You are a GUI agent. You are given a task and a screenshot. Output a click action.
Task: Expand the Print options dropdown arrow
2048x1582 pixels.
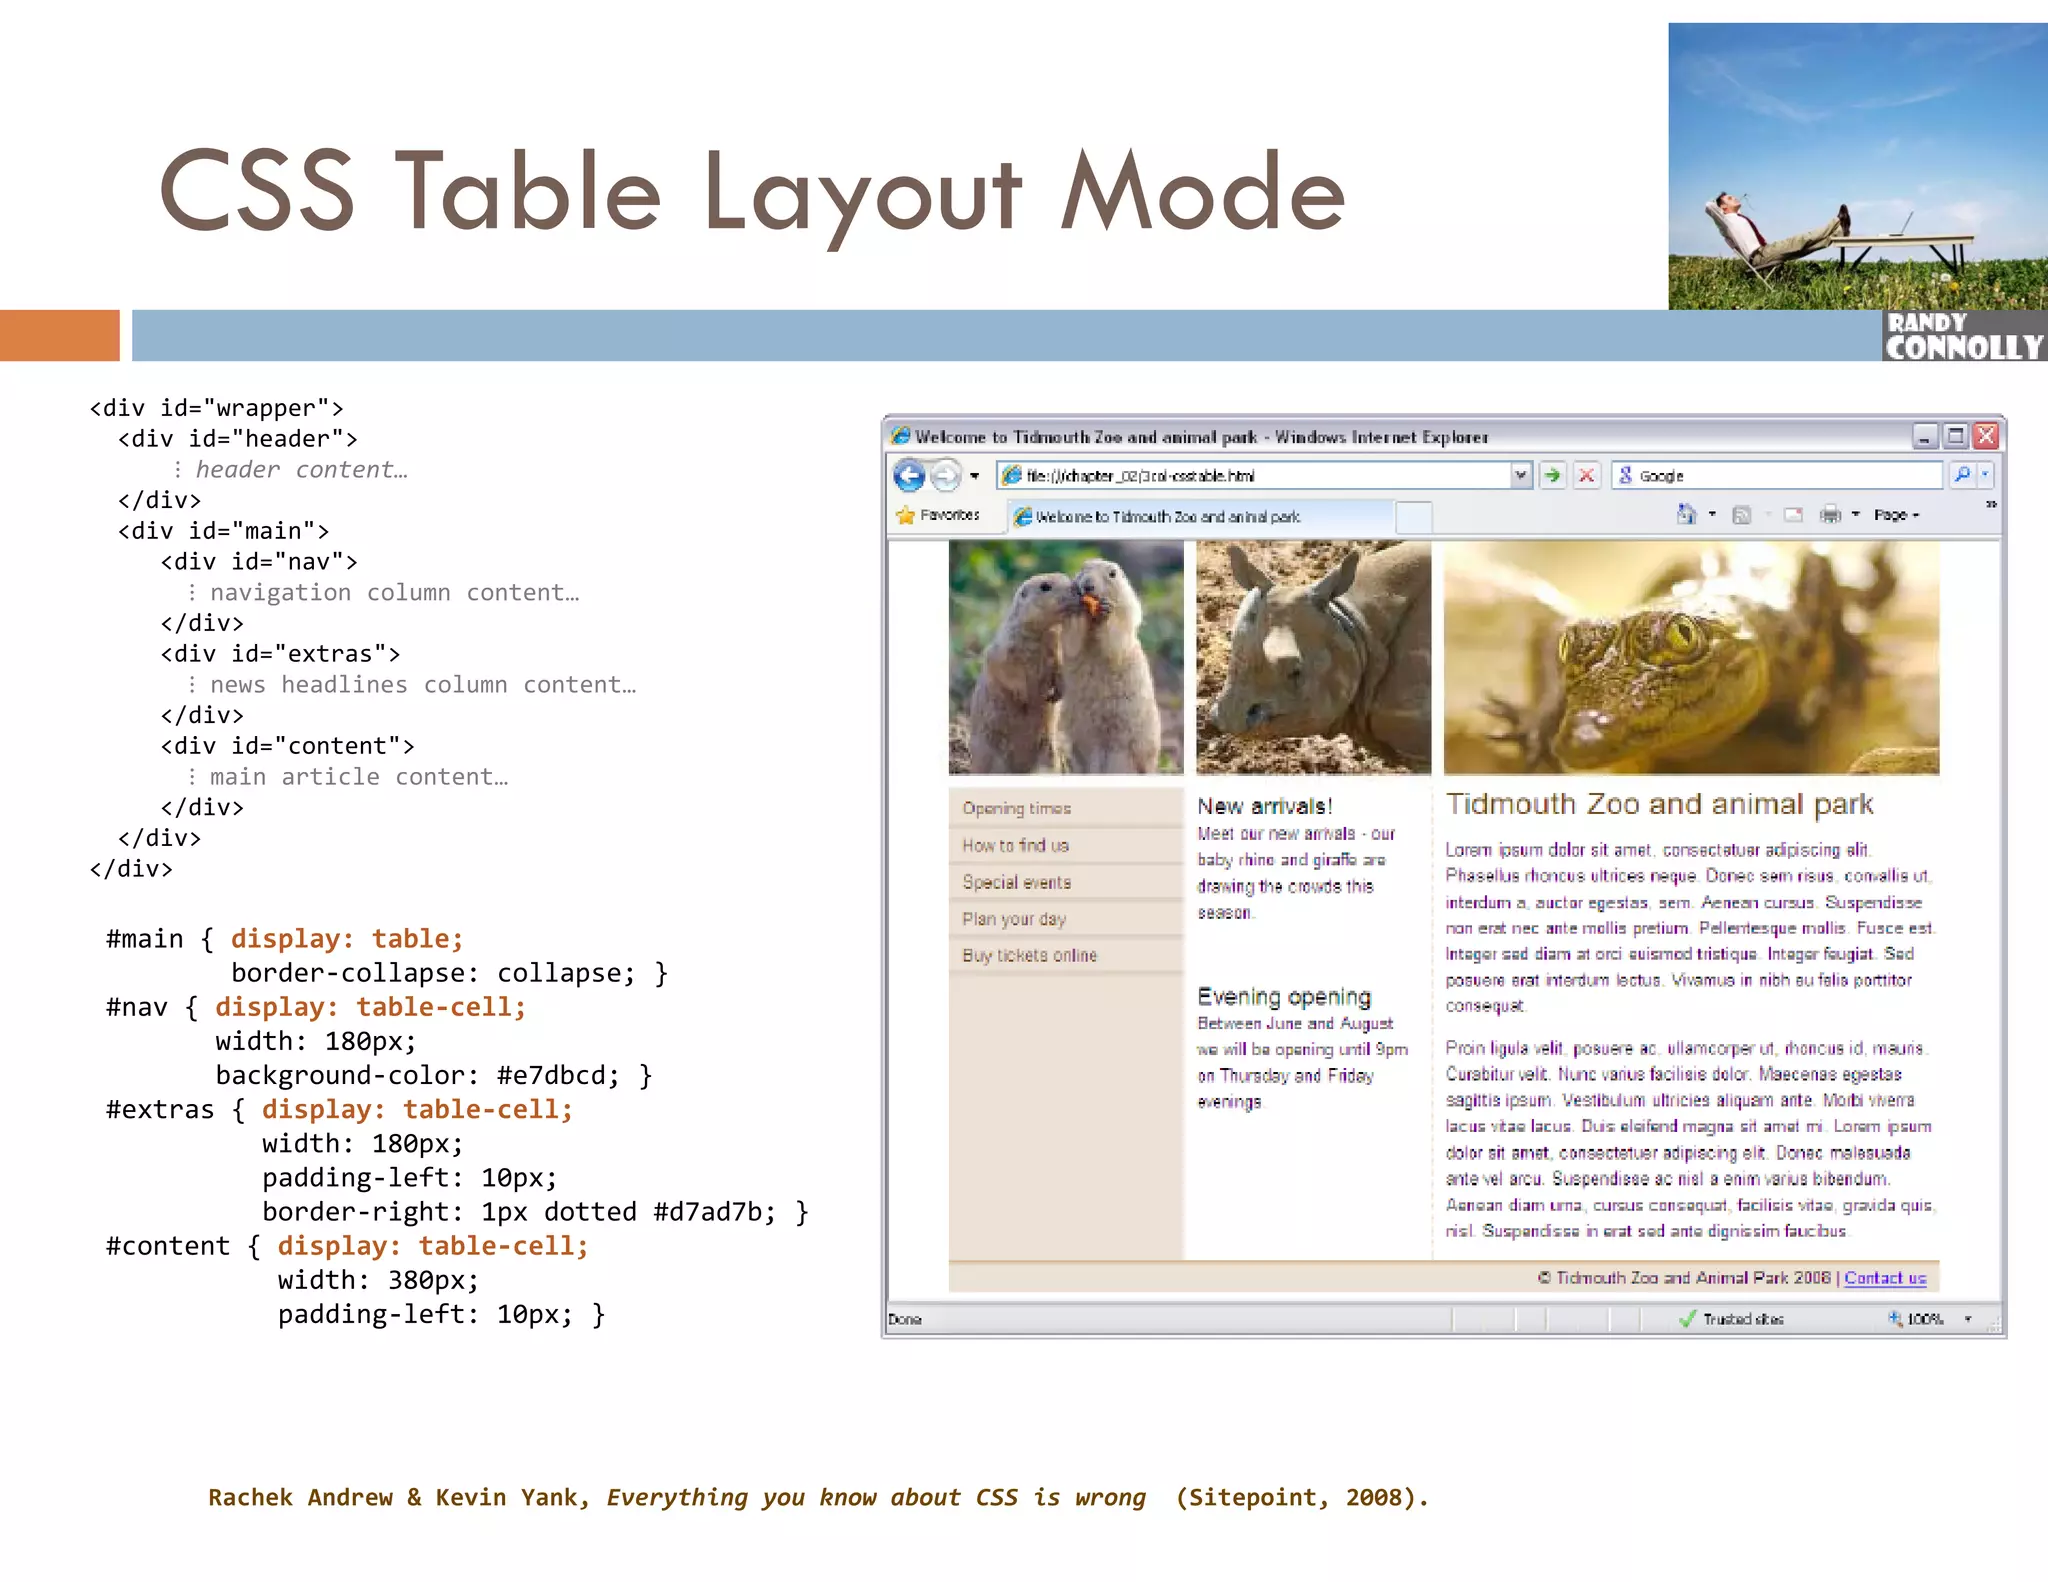(1855, 515)
